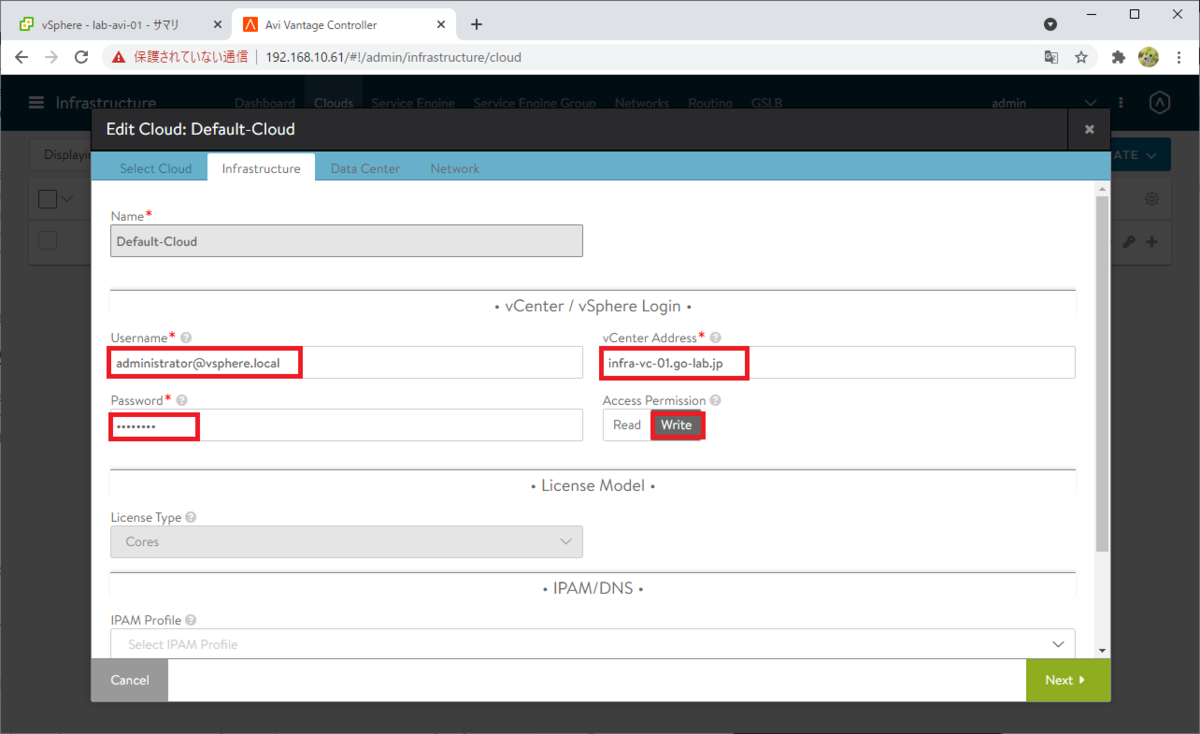1200x734 pixels.
Task: Click the help icon next to Access Permission
Action: (x=715, y=401)
